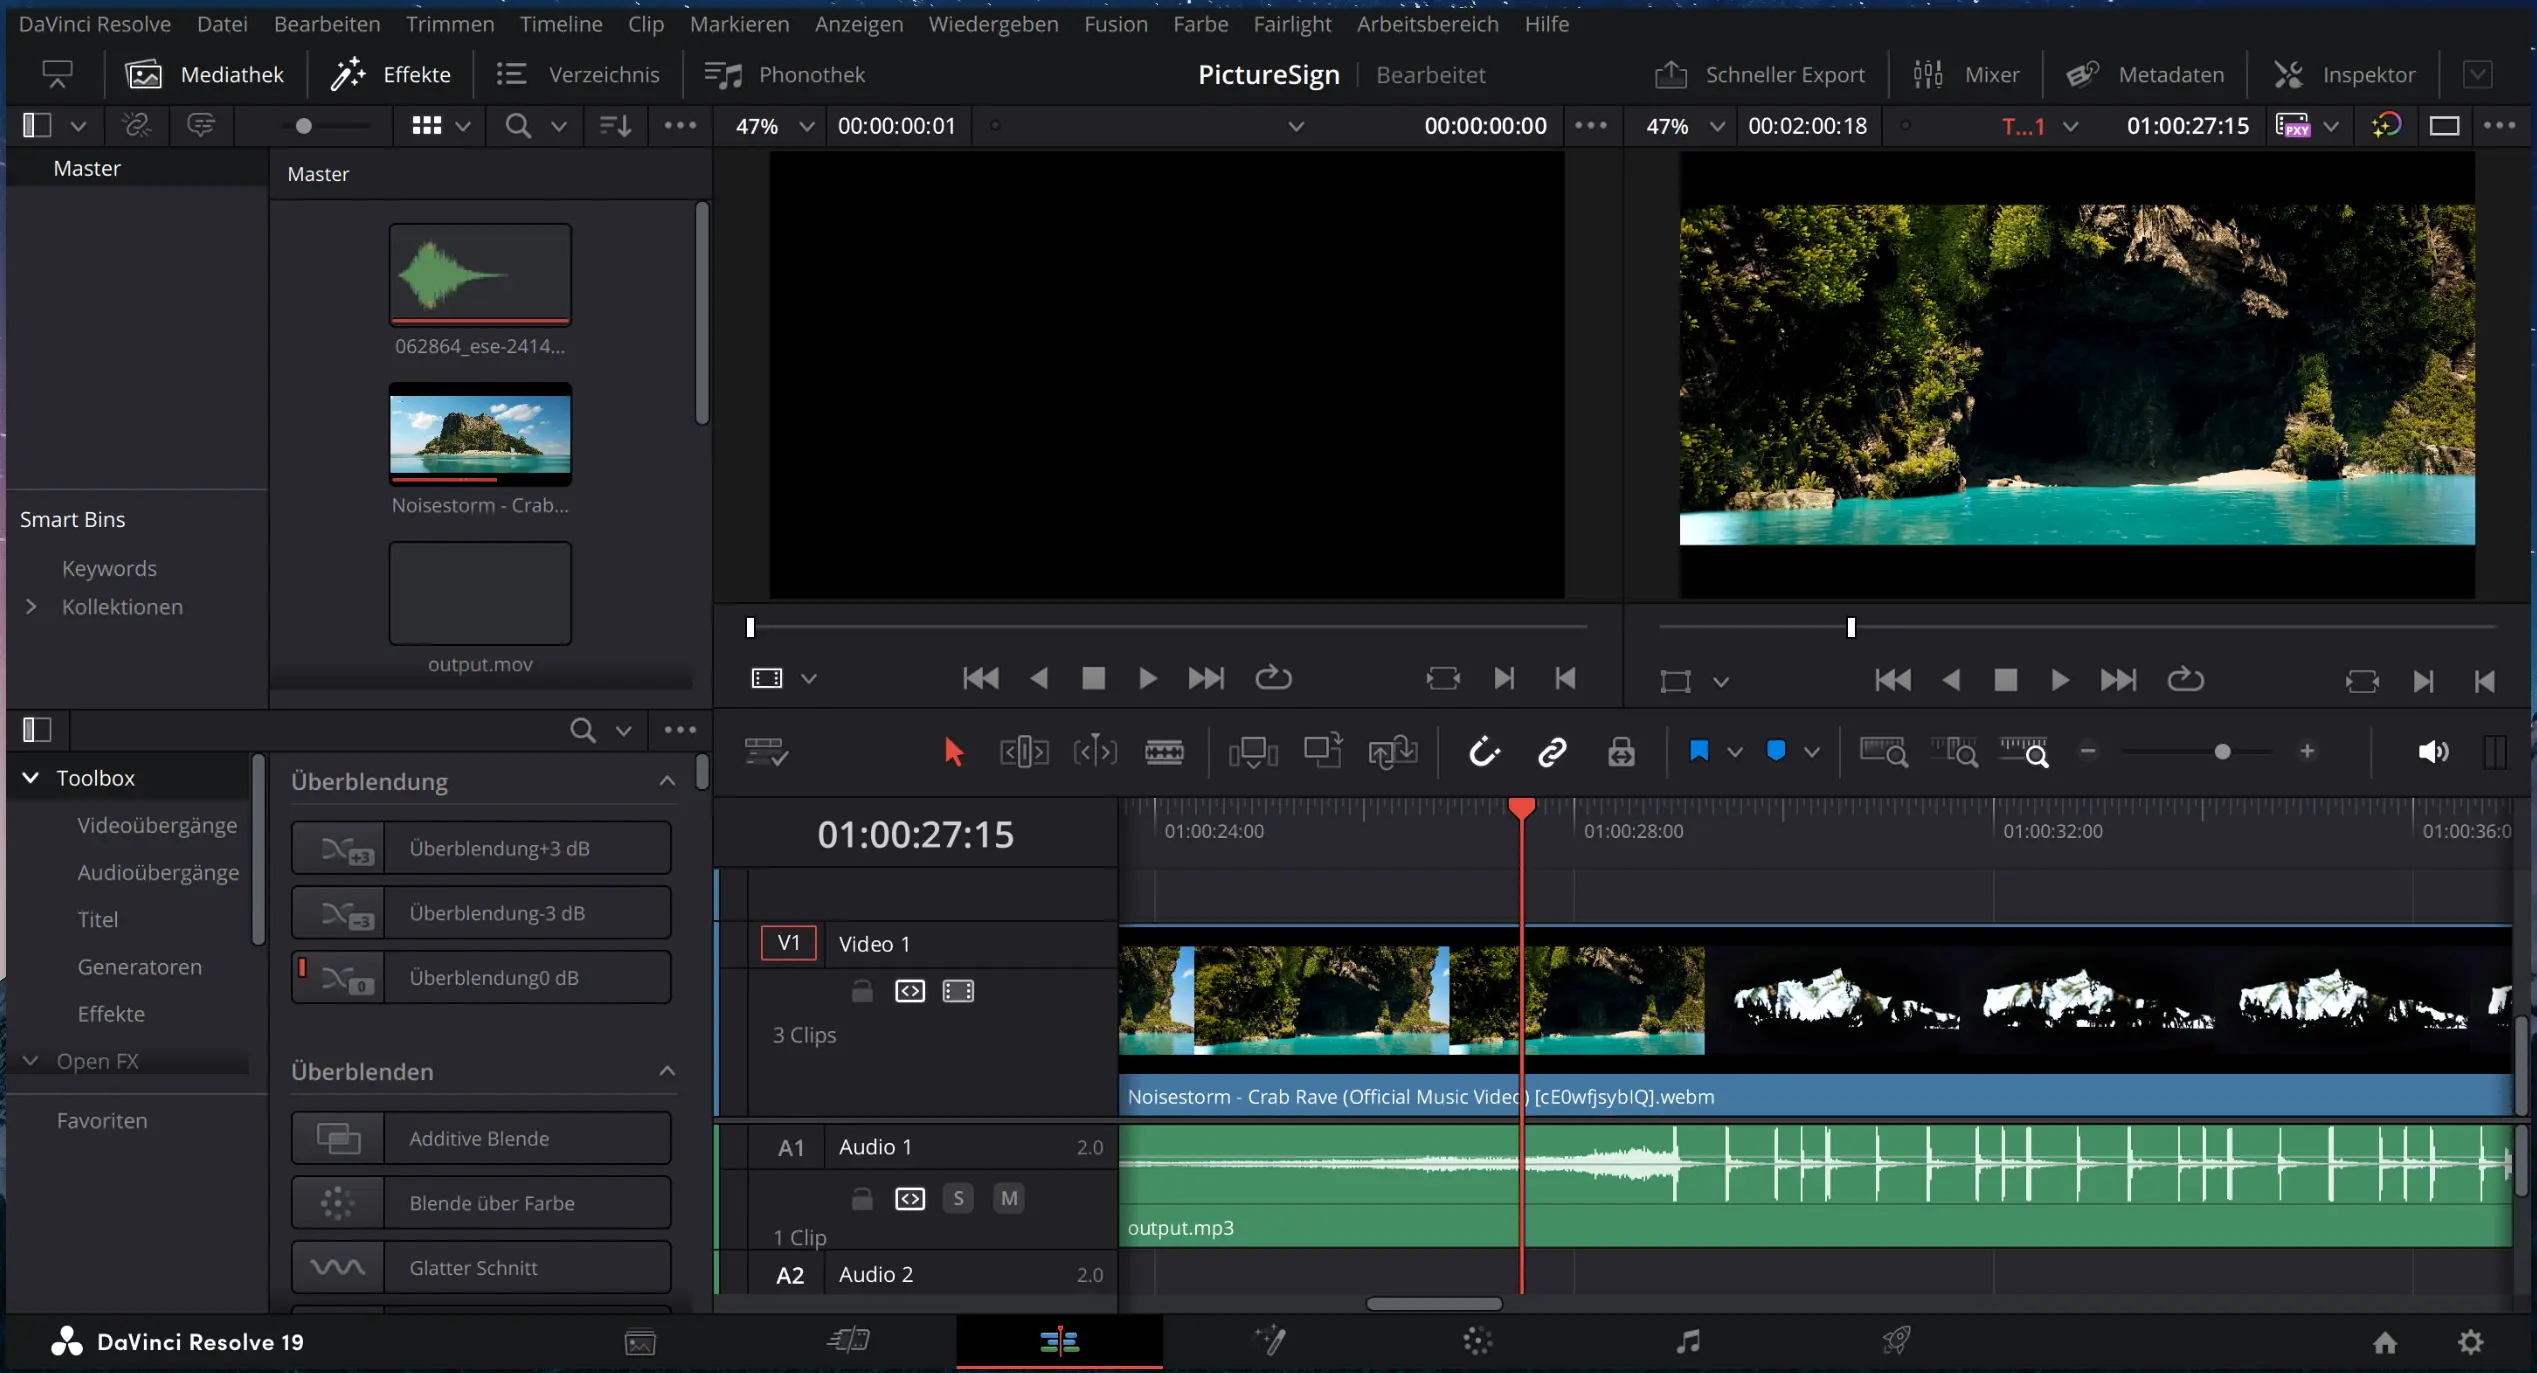Click the blue flag marker icon
Image resolution: width=2537 pixels, height=1373 pixels.
click(x=1698, y=751)
